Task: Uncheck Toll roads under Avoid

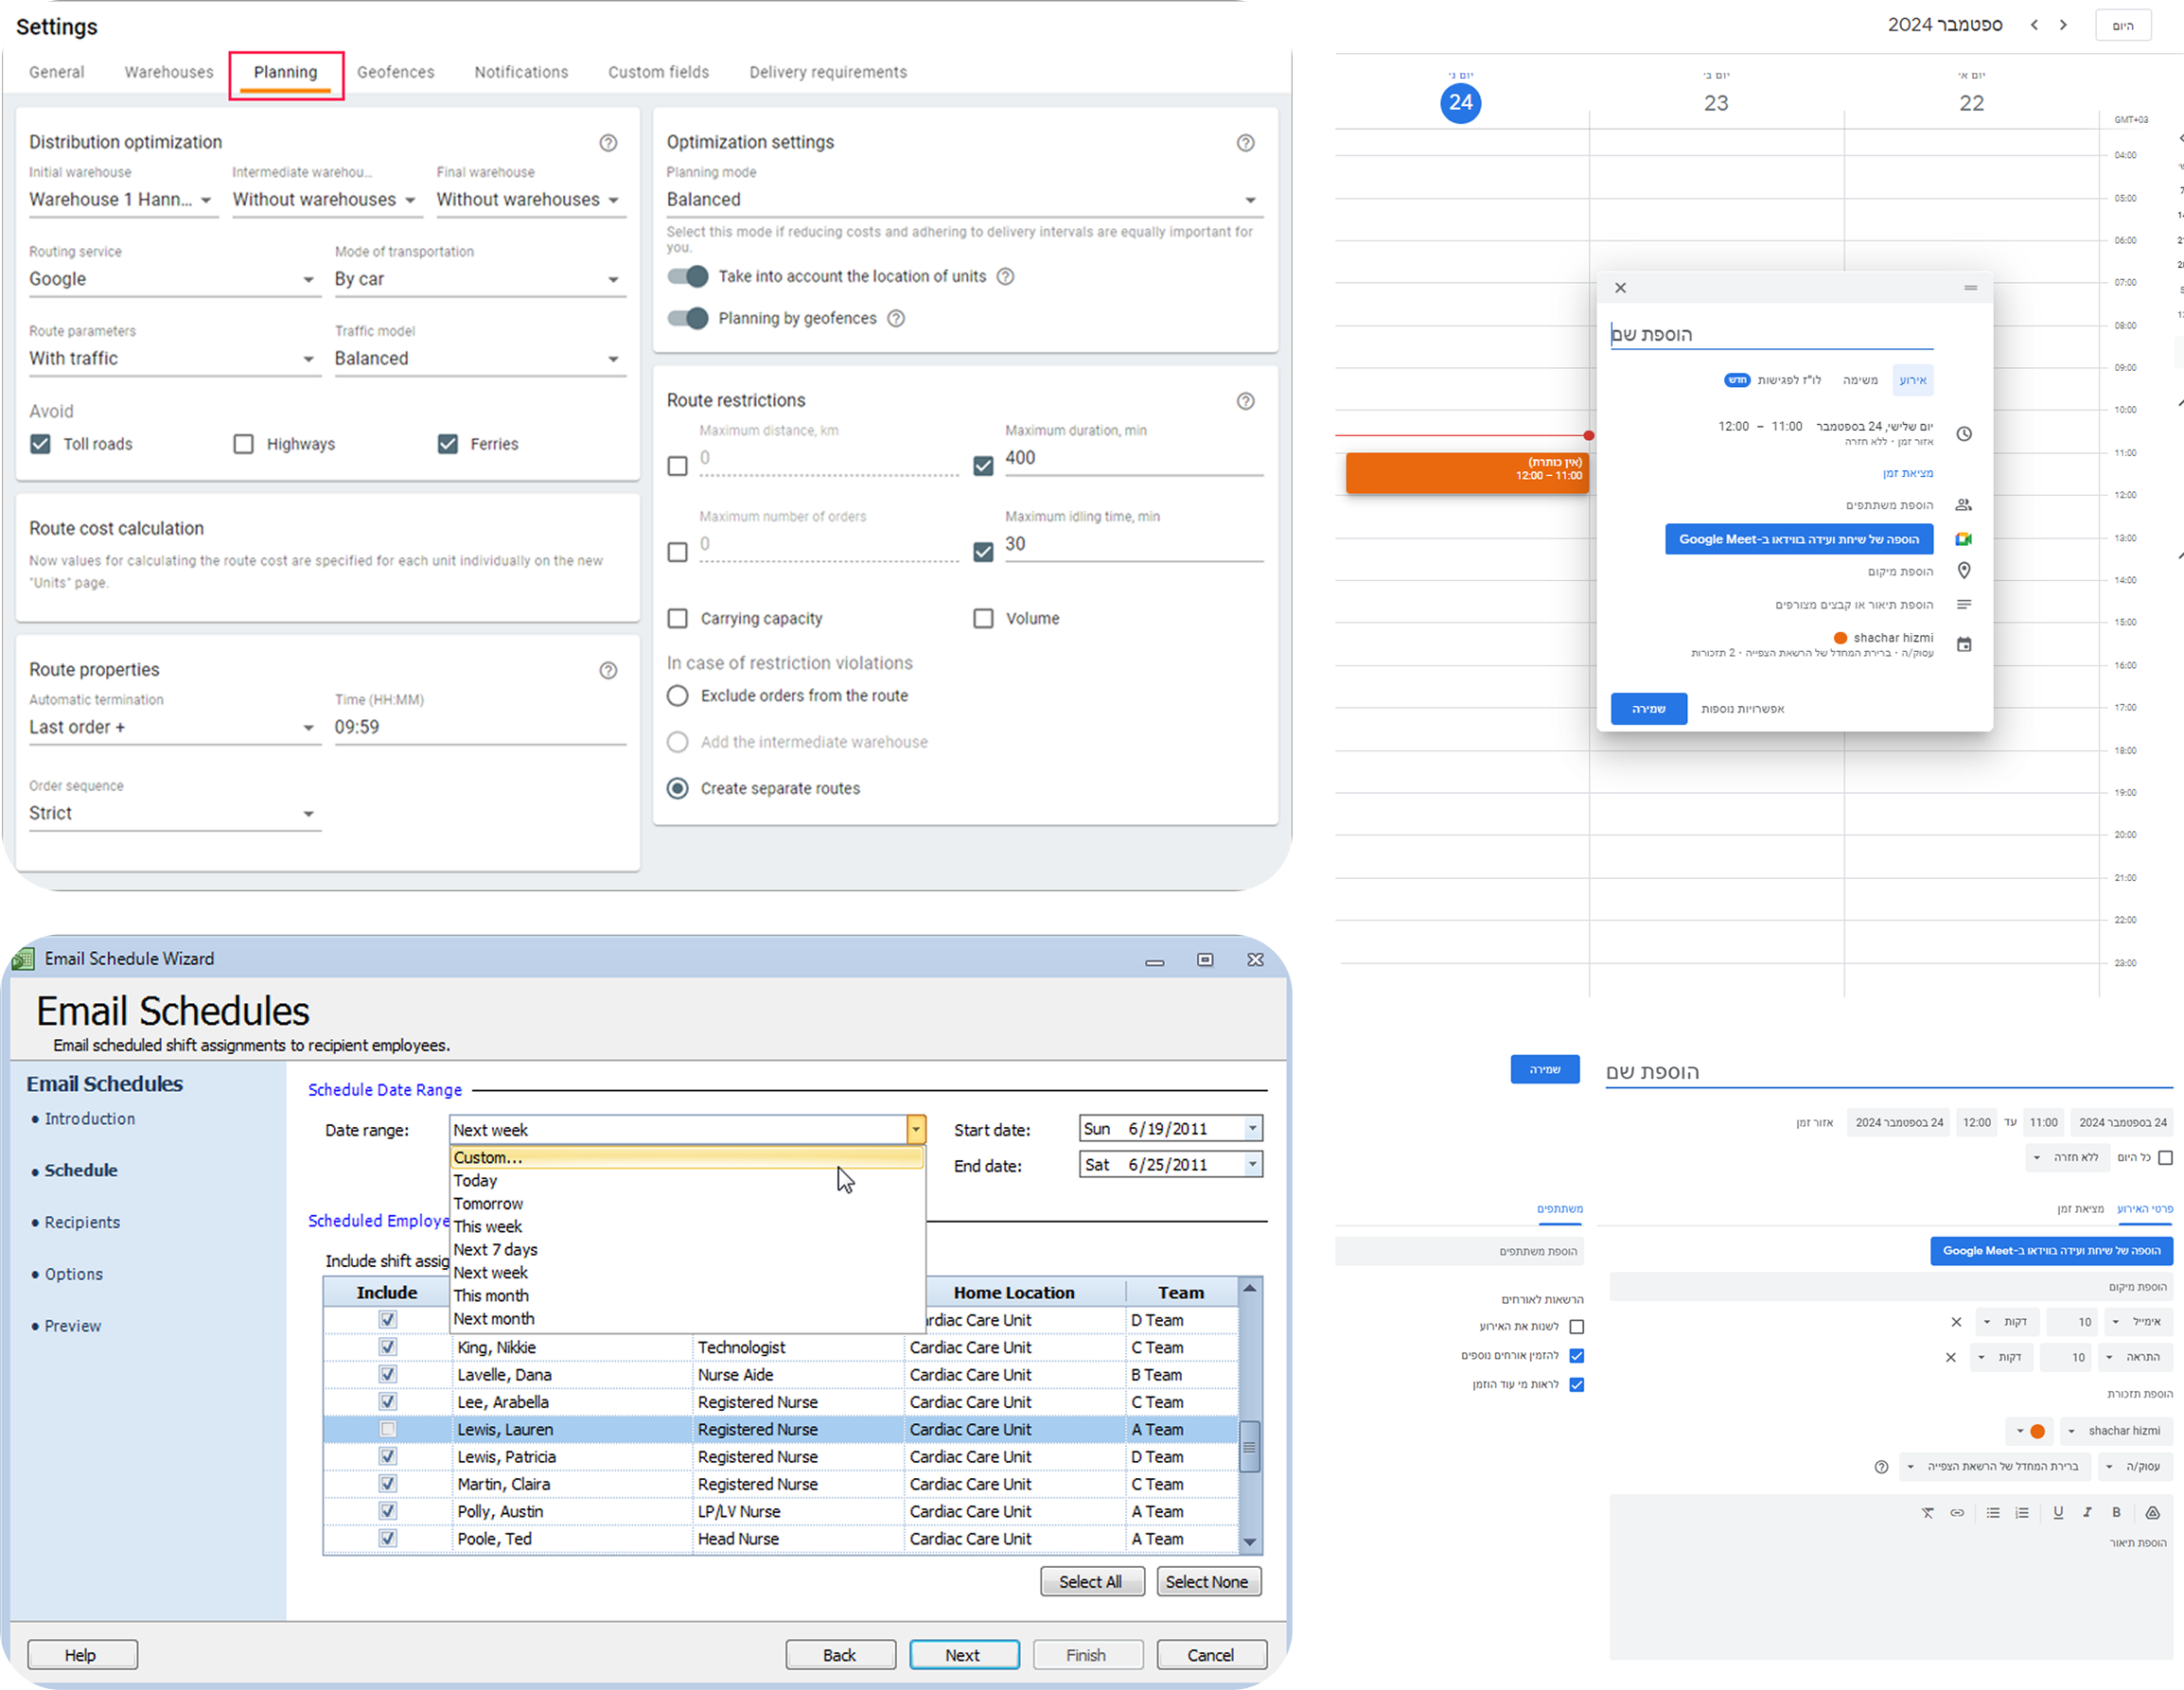Action: point(40,444)
